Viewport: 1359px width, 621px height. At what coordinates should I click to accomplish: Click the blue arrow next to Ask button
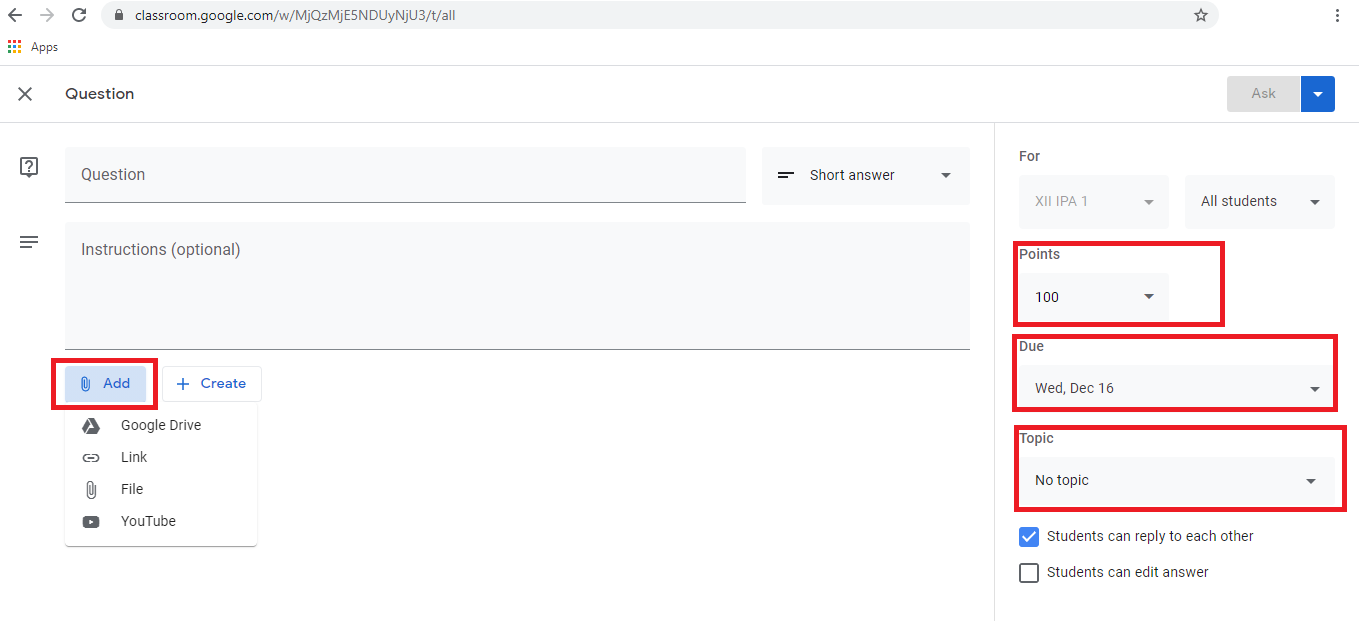click(1317, 94)
